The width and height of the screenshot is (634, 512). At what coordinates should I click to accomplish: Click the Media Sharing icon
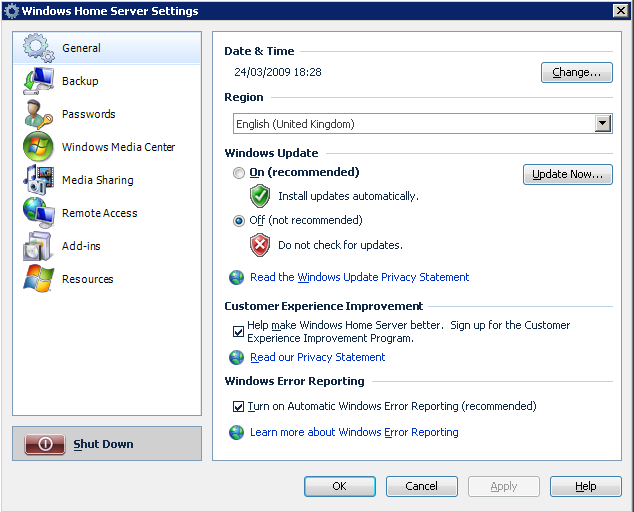38,180
